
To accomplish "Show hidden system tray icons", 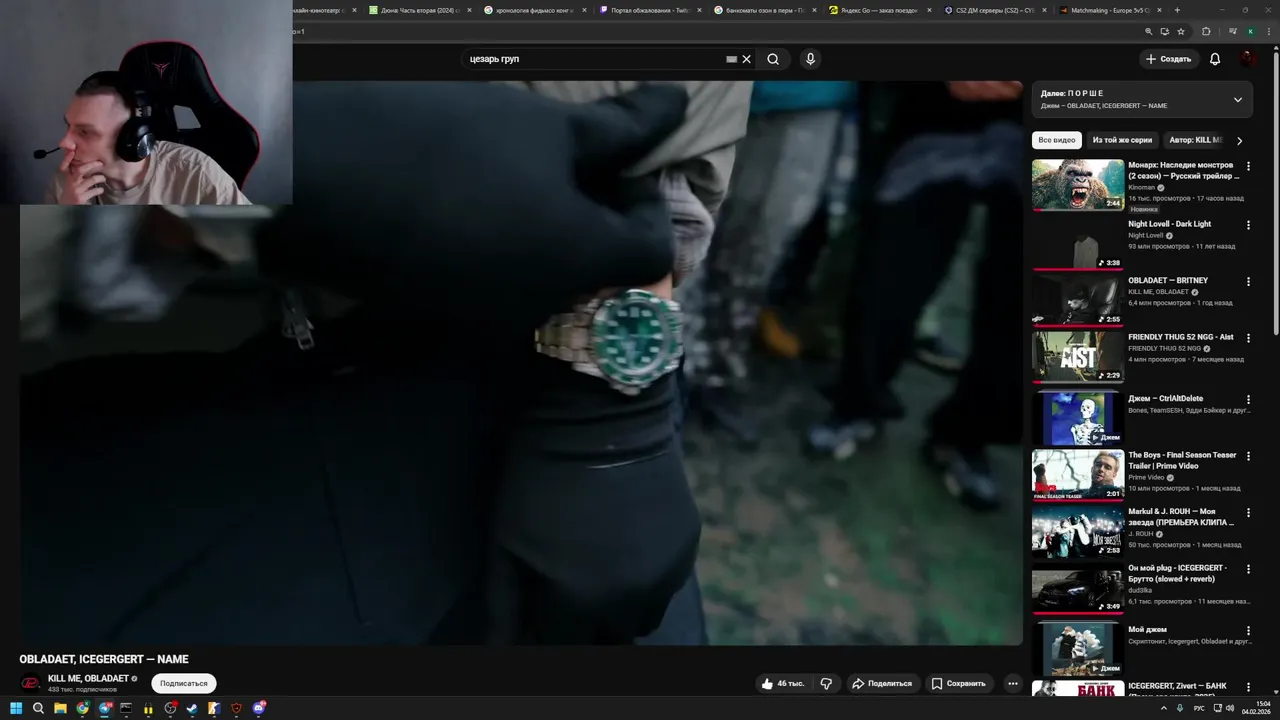I will click(x=1164, y=708).
